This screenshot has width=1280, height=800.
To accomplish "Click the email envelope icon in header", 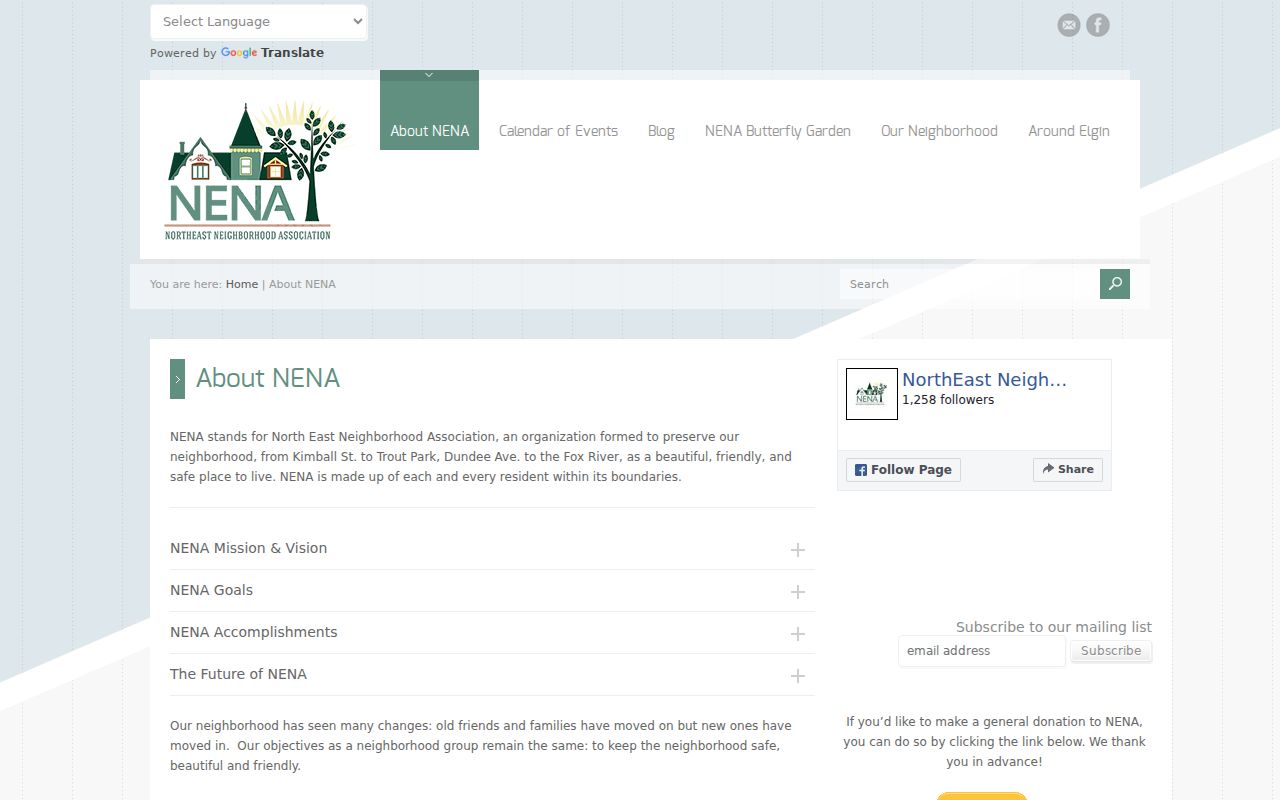I will 1069,25.
